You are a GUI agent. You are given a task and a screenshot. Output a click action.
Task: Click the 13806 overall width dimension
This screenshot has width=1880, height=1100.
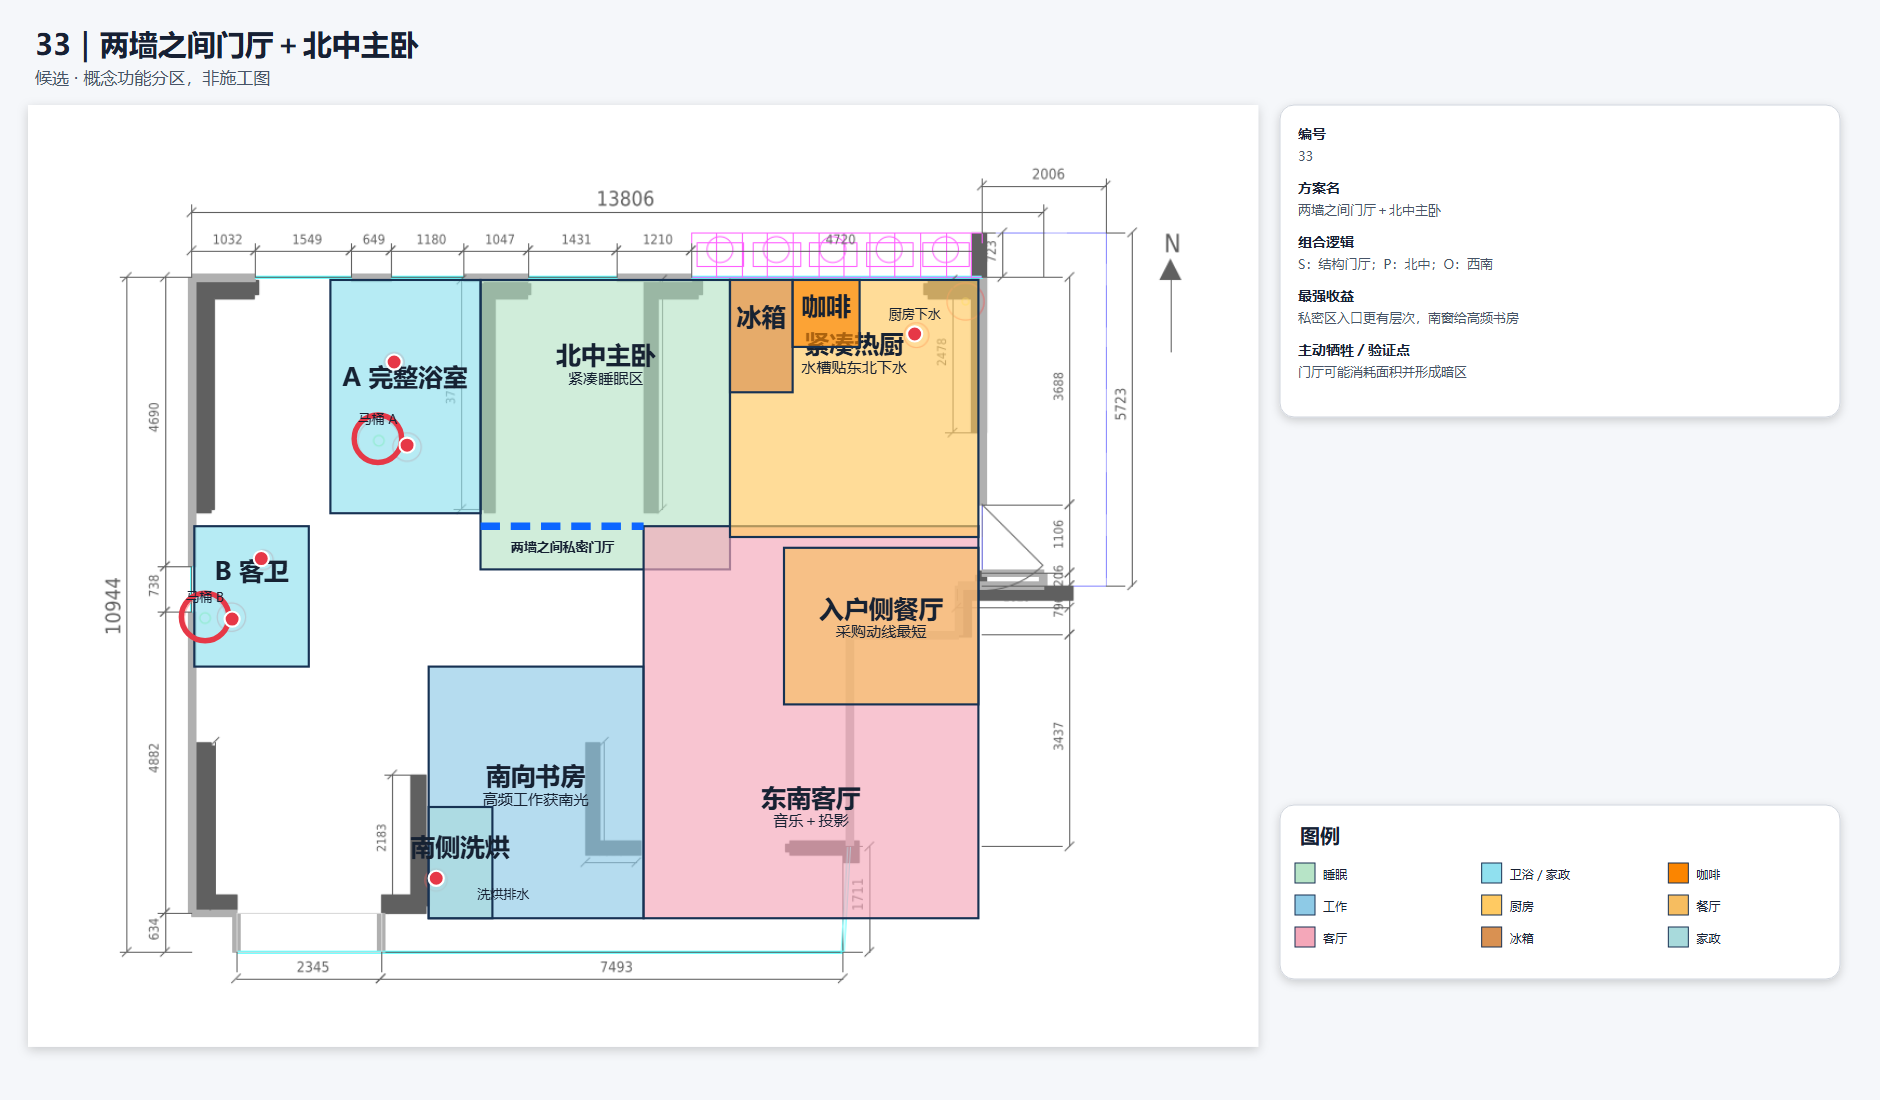click(x=625, y=199)
